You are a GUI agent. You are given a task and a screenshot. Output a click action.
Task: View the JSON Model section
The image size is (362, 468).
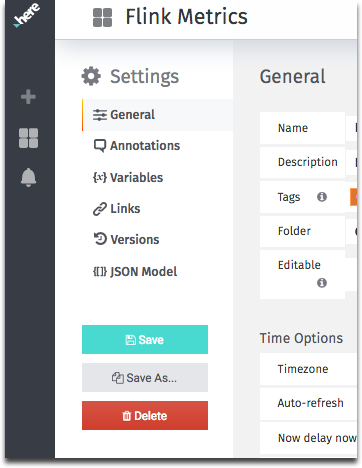(135, 271)
